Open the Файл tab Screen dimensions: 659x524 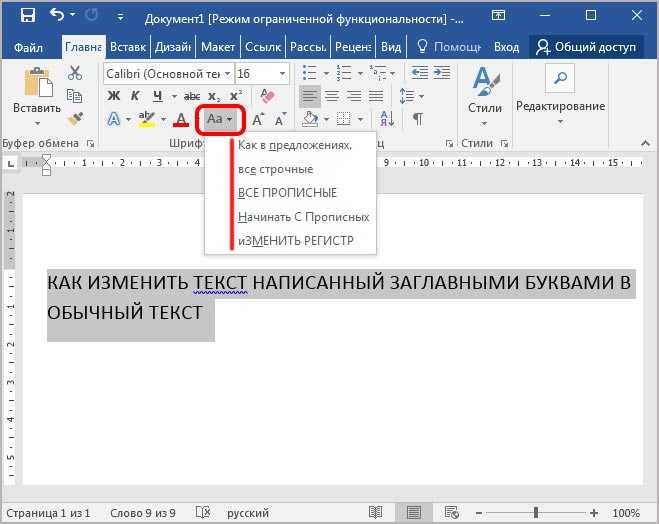click(28, 47)
